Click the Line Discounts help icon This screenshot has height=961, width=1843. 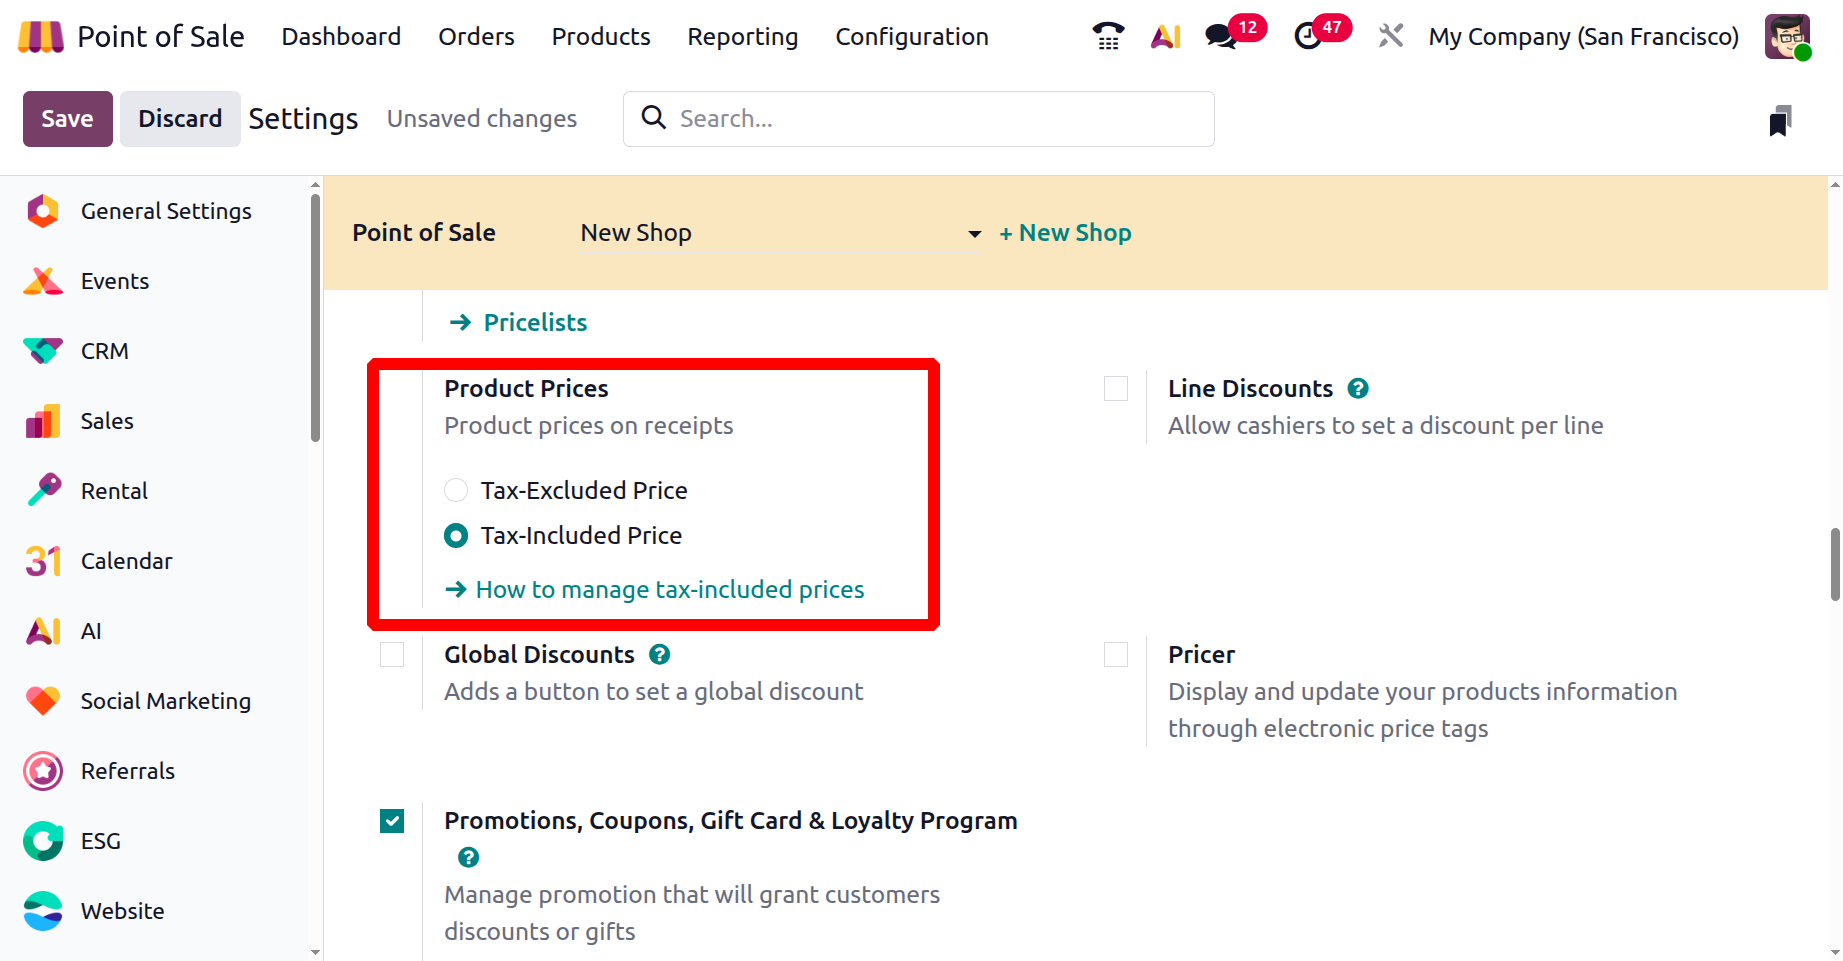[x=1358, y=388]
